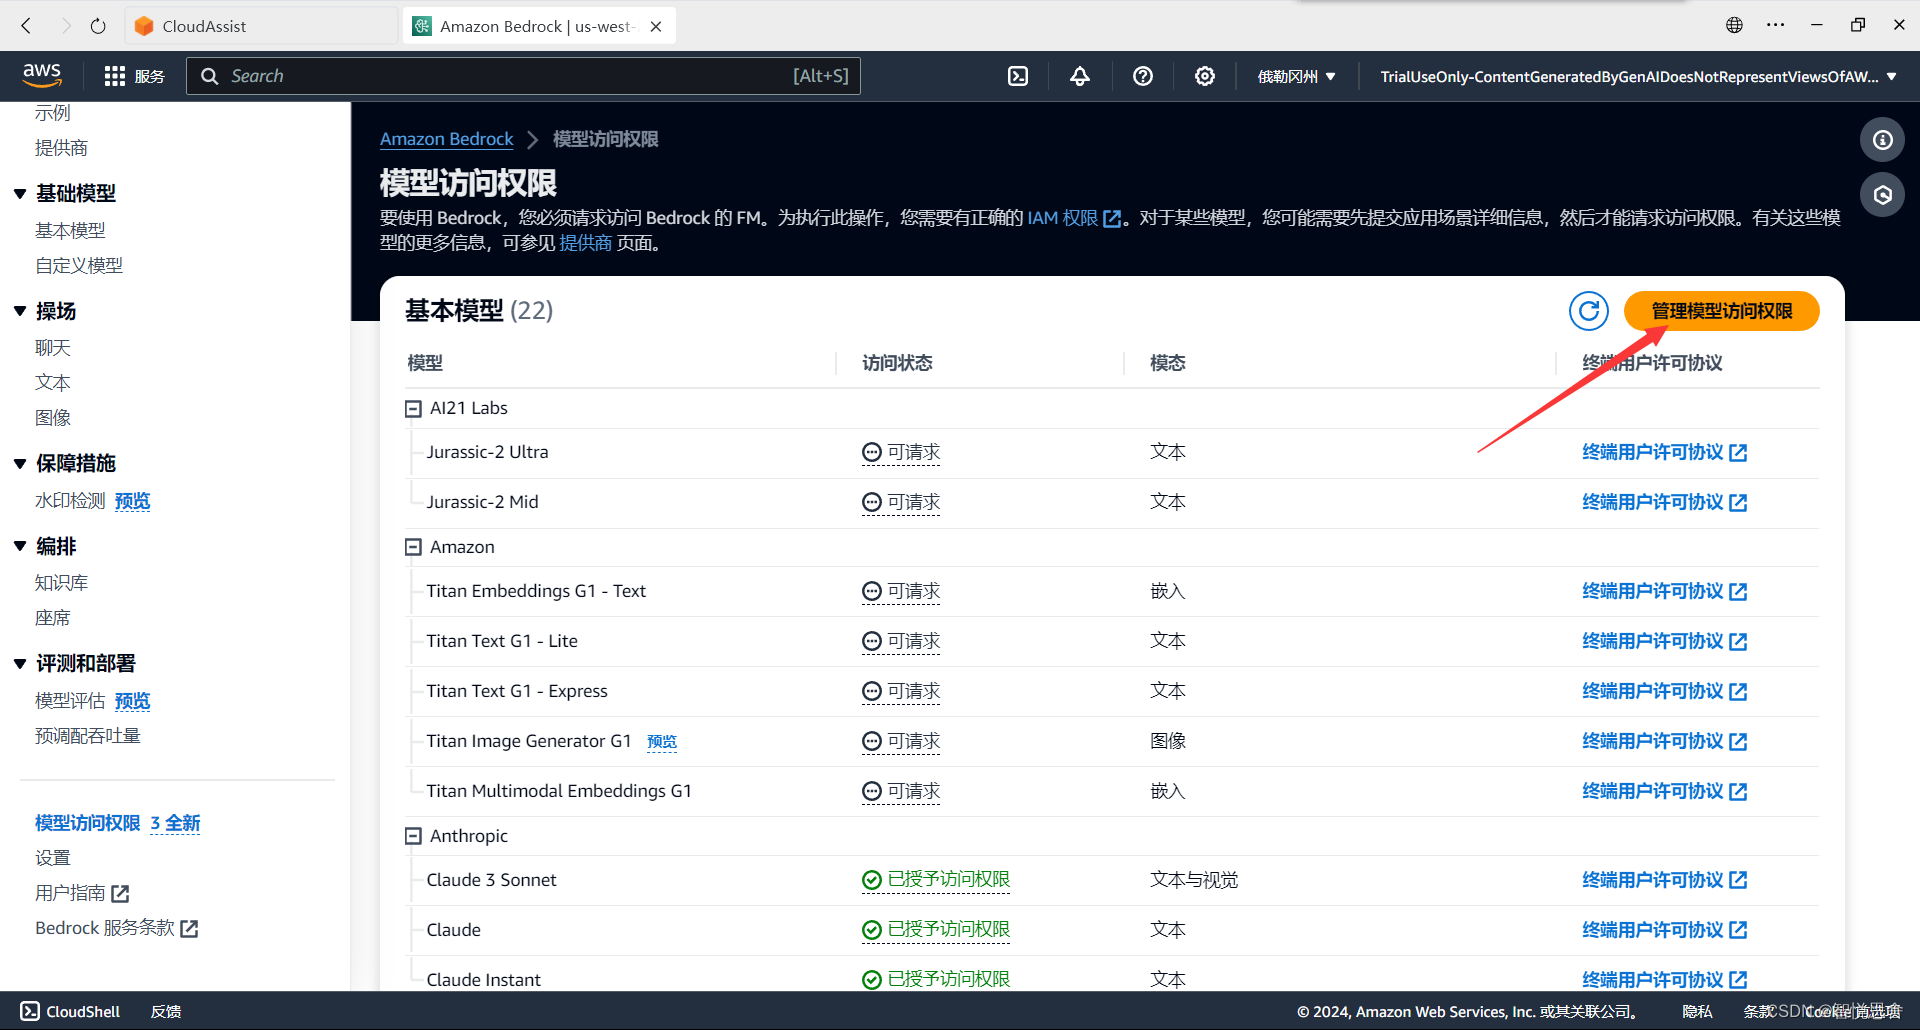Click the hexagon assistant icon on right edge

click(x=1882, y=195)
